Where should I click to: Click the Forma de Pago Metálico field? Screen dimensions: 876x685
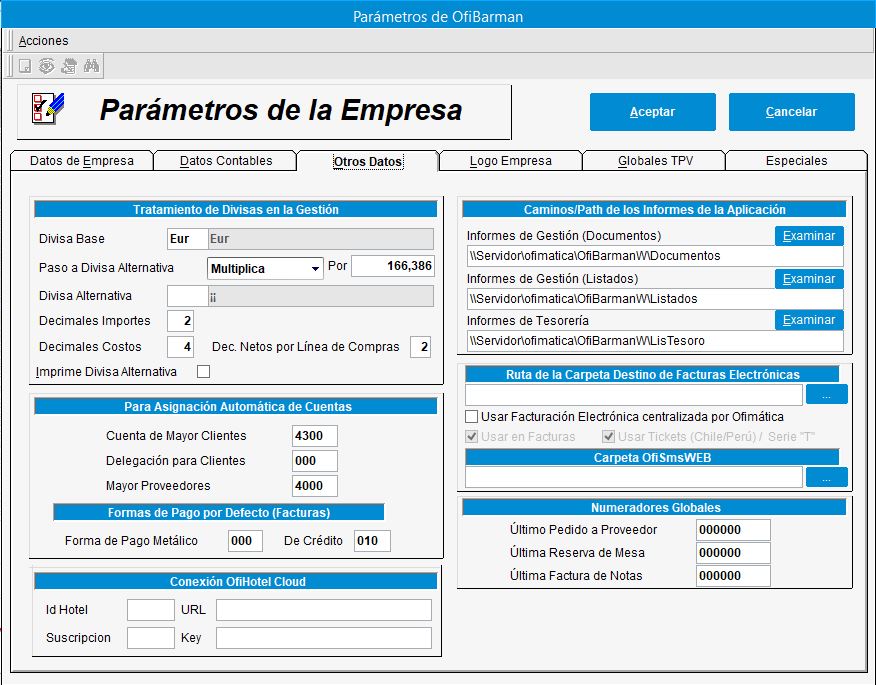click(x=245, y=541)
